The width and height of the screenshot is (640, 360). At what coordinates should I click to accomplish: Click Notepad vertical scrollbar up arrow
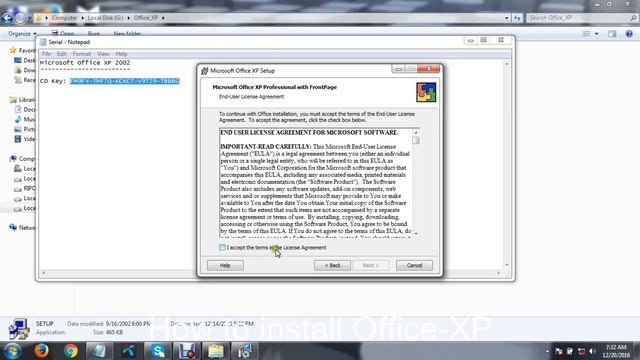point(507,64)
